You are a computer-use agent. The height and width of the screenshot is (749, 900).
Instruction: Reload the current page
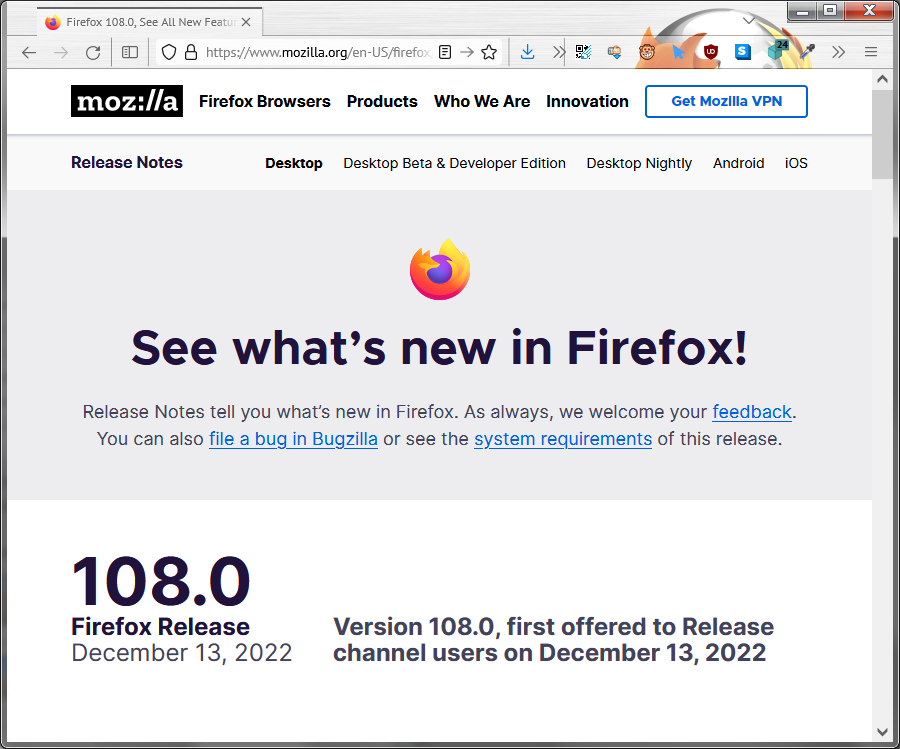click(93, 53)
